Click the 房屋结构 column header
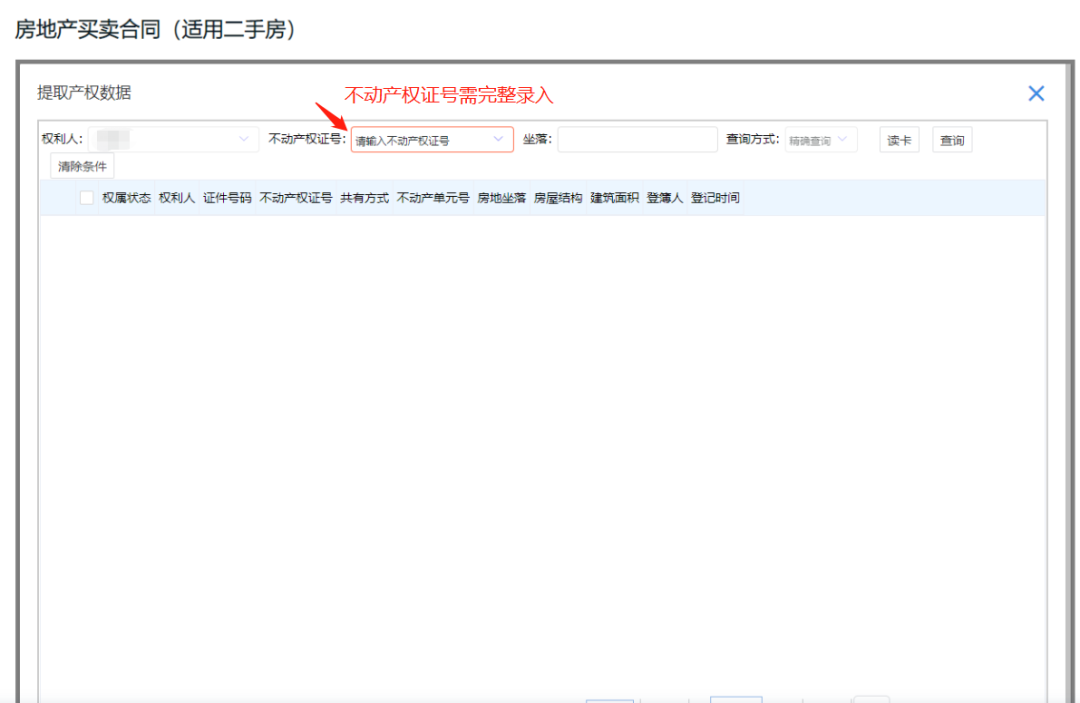Viewport: 1080px width, 703px height. pos(557,197)
